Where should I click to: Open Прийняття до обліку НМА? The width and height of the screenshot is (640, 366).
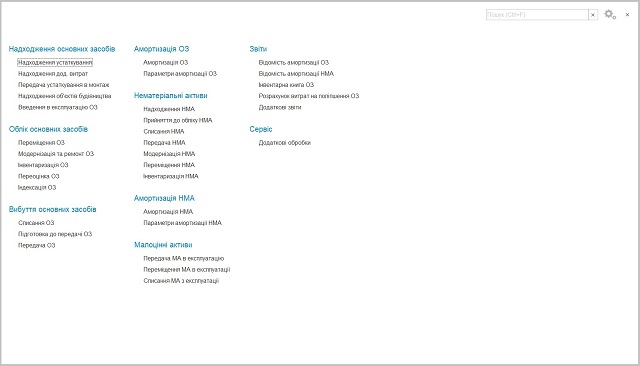178,120
